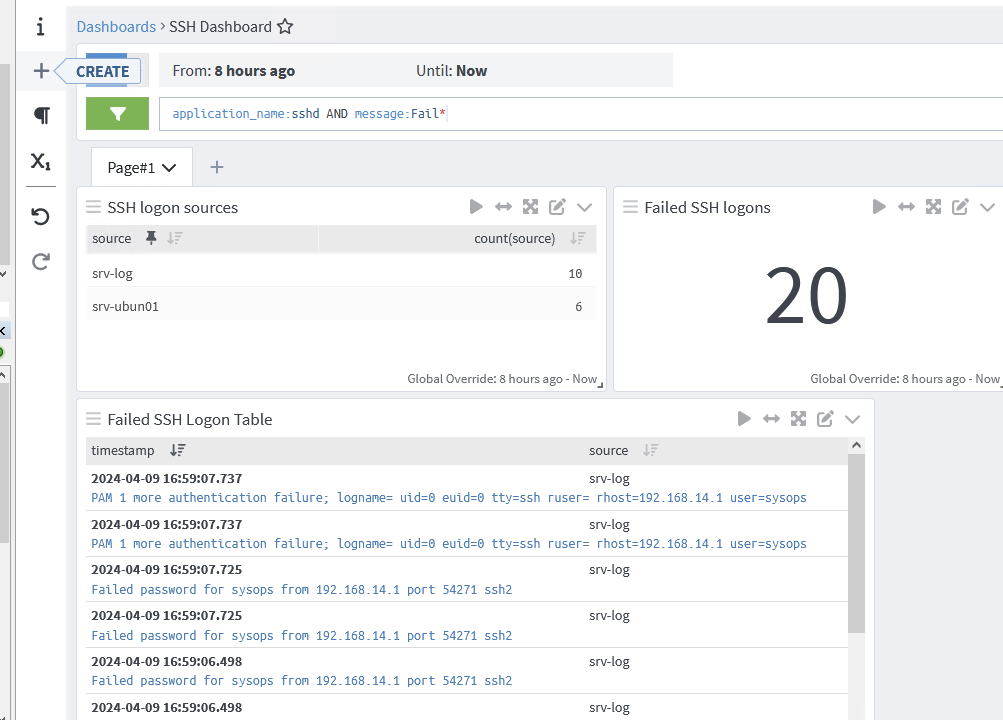Click the SSH Dashboard breadcrumb title
The height and width of the screenshot is (720, 1003).
(221, 27)
